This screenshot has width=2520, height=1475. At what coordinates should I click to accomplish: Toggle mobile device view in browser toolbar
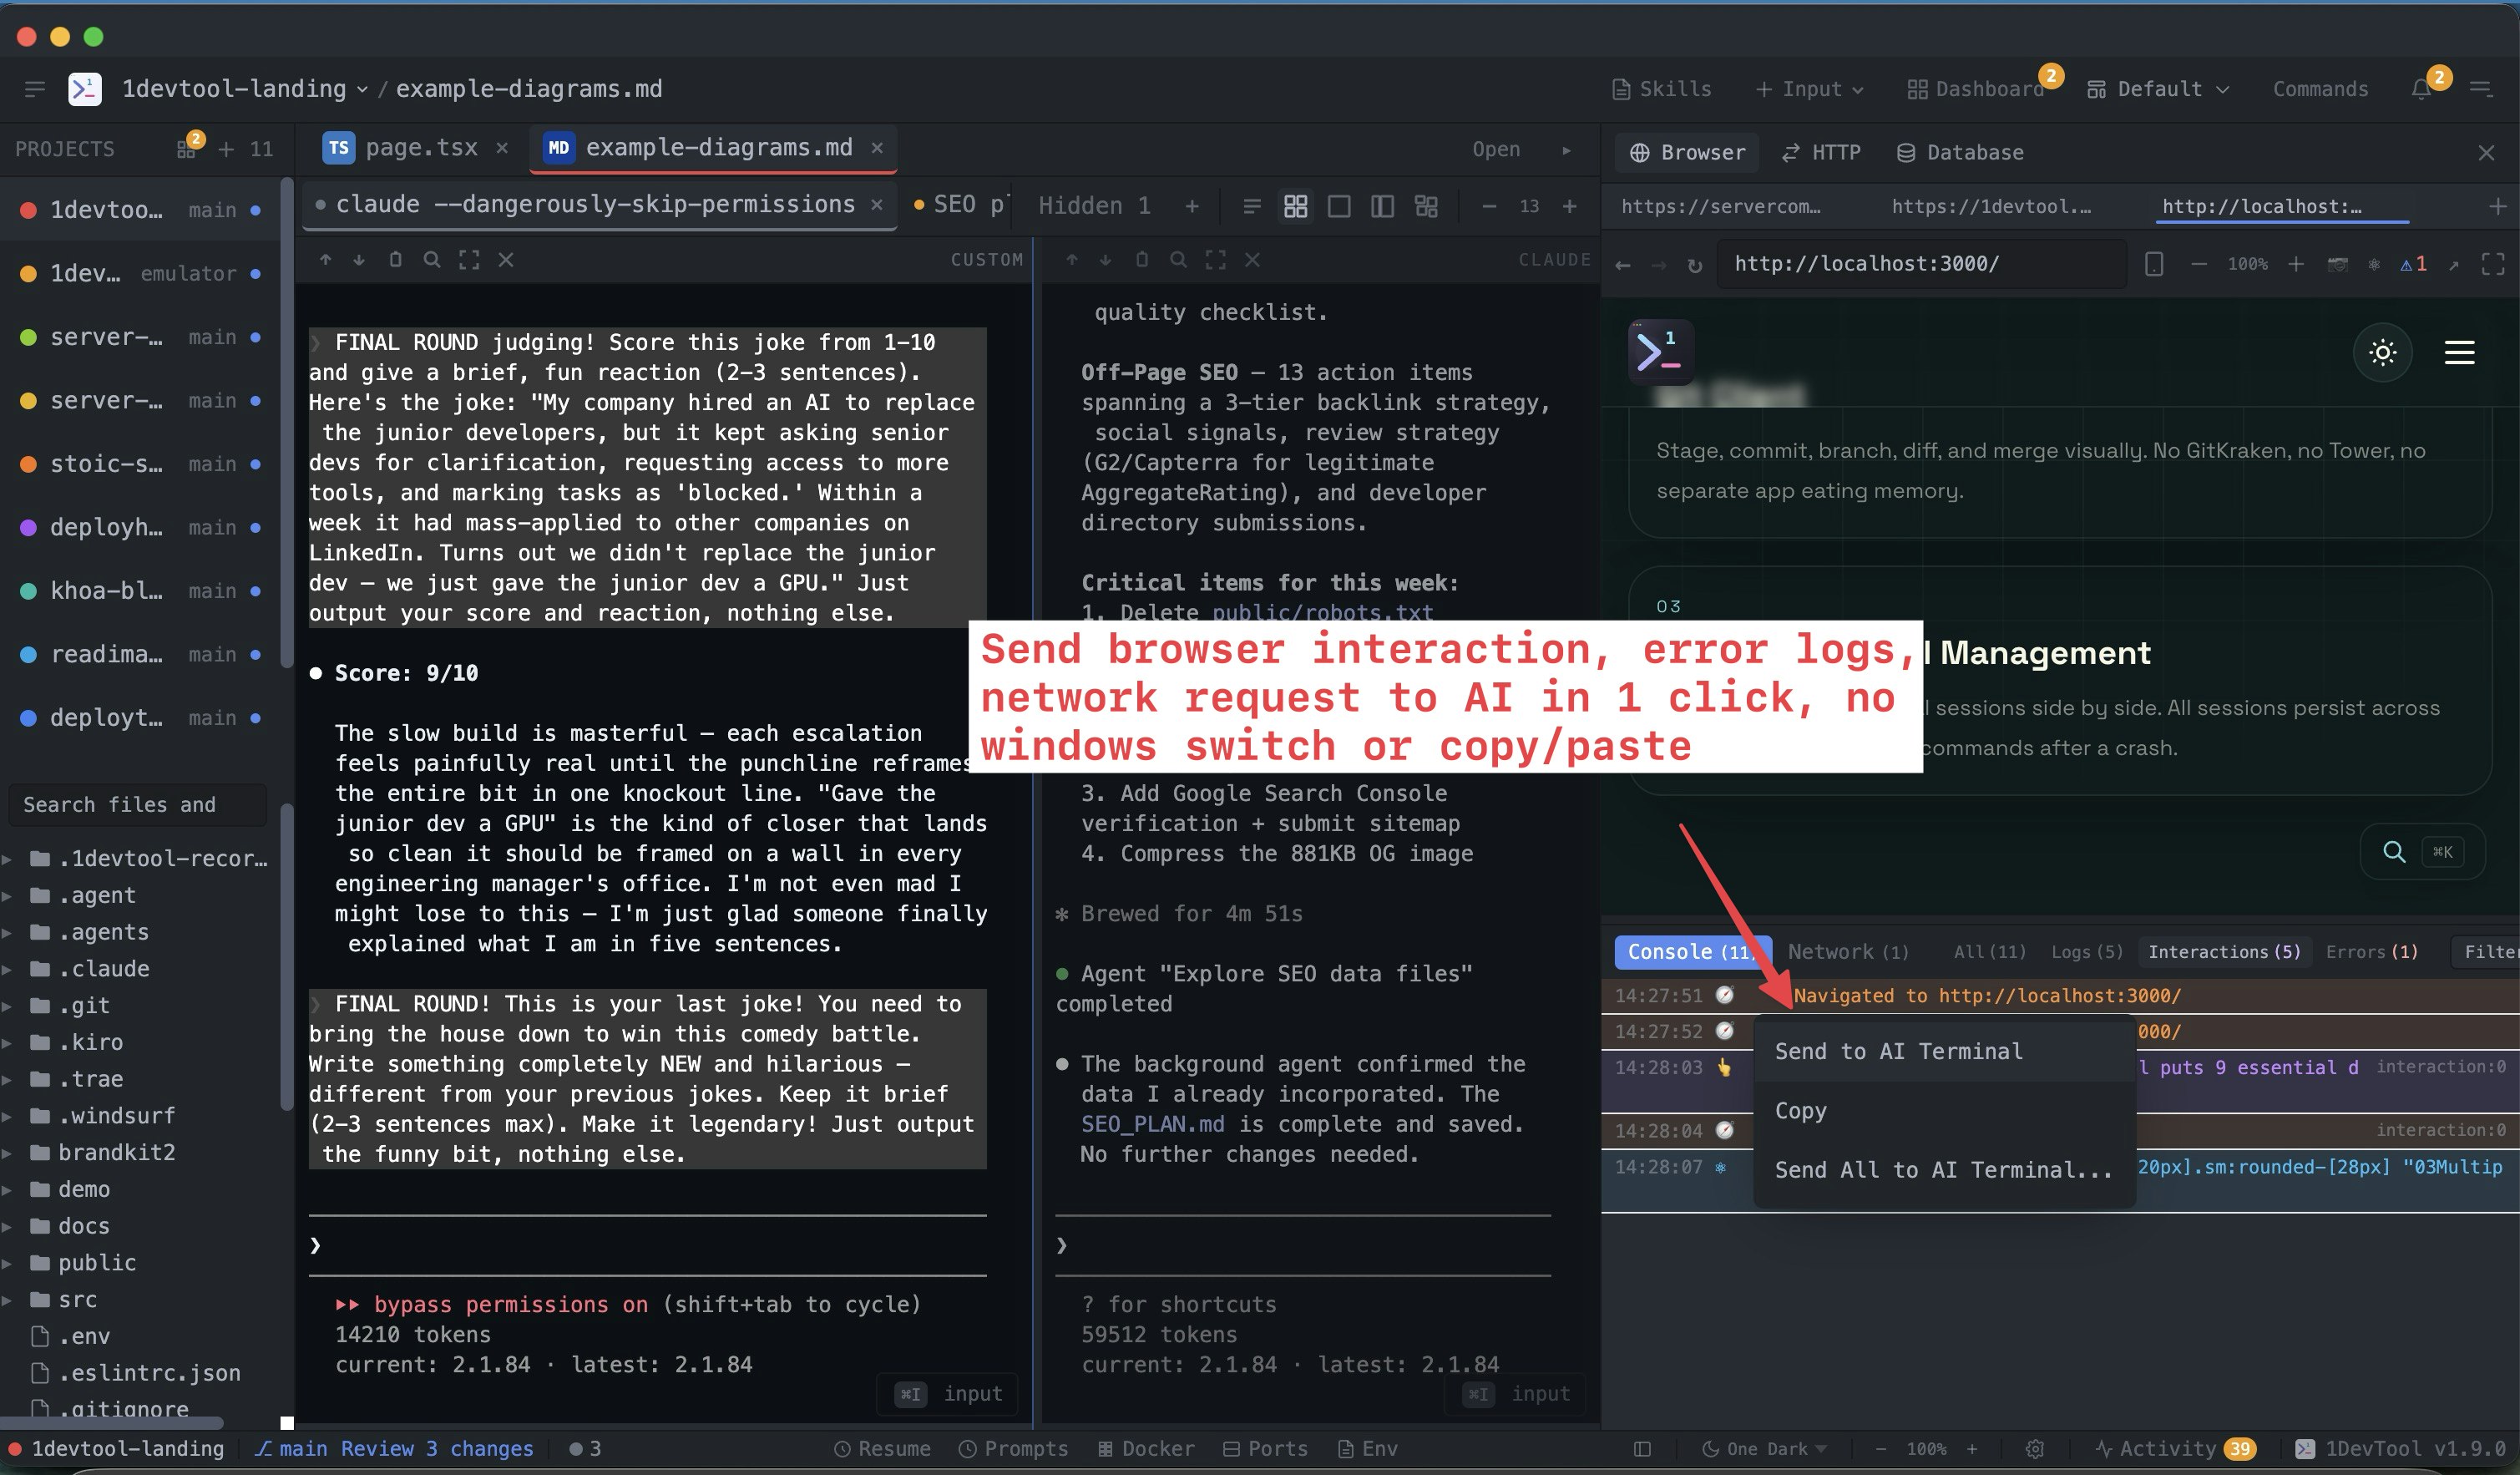(x=2154, y=264)
